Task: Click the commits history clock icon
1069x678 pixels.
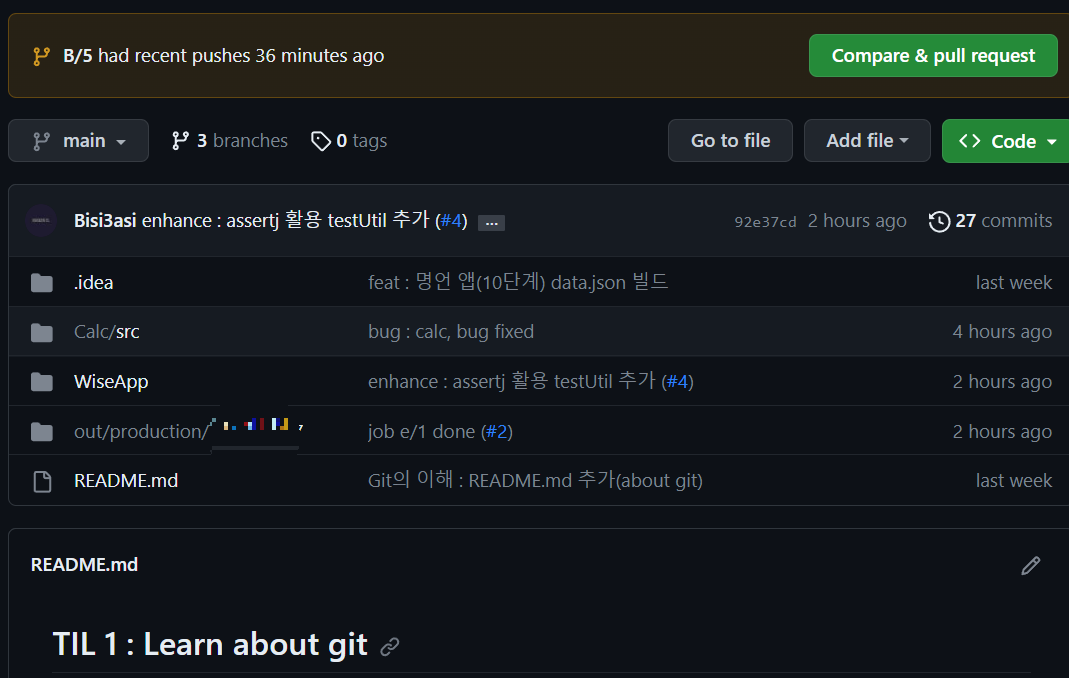Action: point(939,221)
